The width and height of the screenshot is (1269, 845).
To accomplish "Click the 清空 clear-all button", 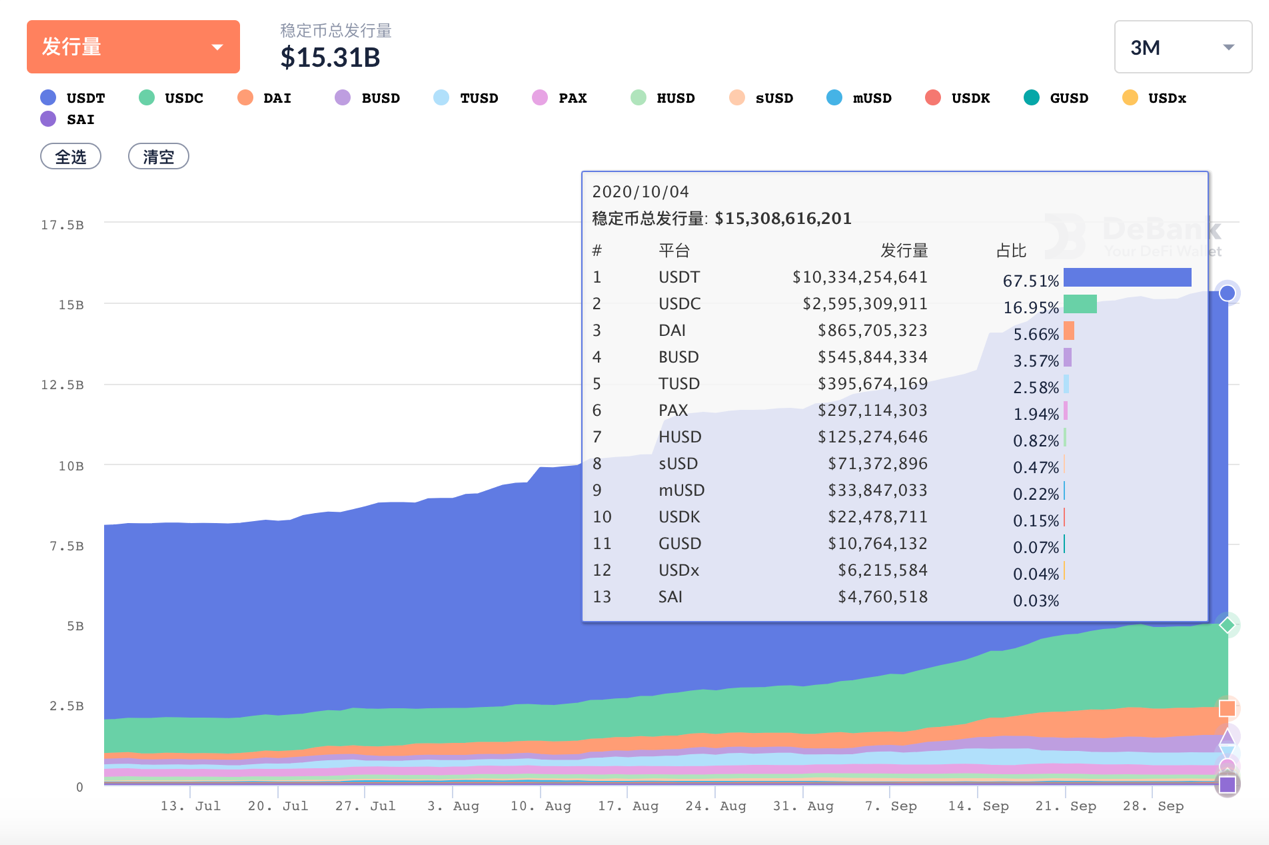I will pyautogui.click(x=159, y=157).
